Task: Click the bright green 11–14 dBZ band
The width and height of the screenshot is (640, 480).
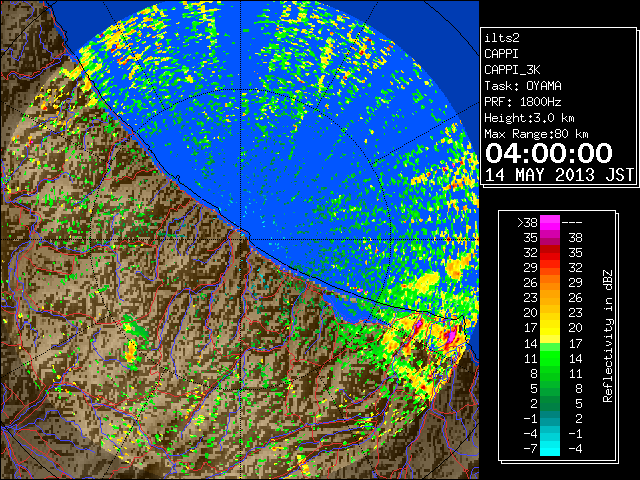Action: 550,358
